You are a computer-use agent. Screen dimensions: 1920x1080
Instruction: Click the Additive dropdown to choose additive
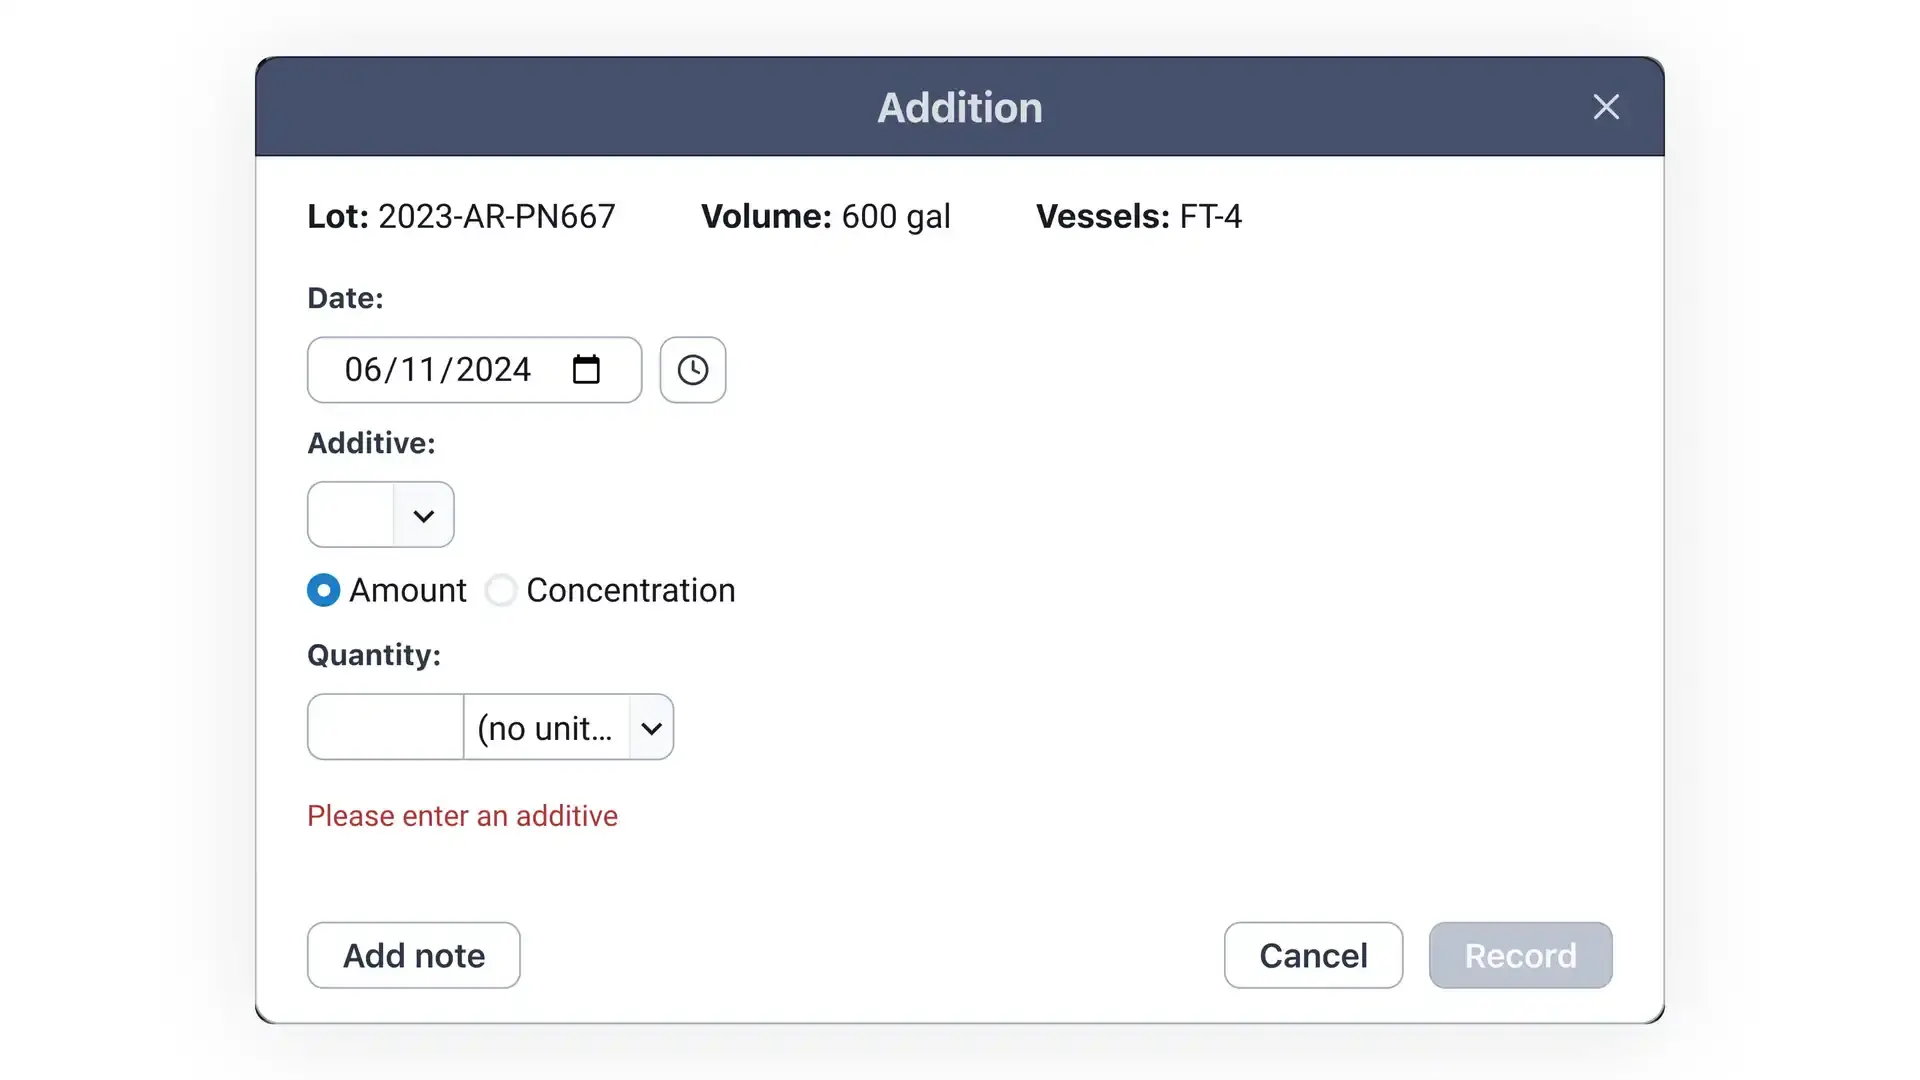point(380,514)
